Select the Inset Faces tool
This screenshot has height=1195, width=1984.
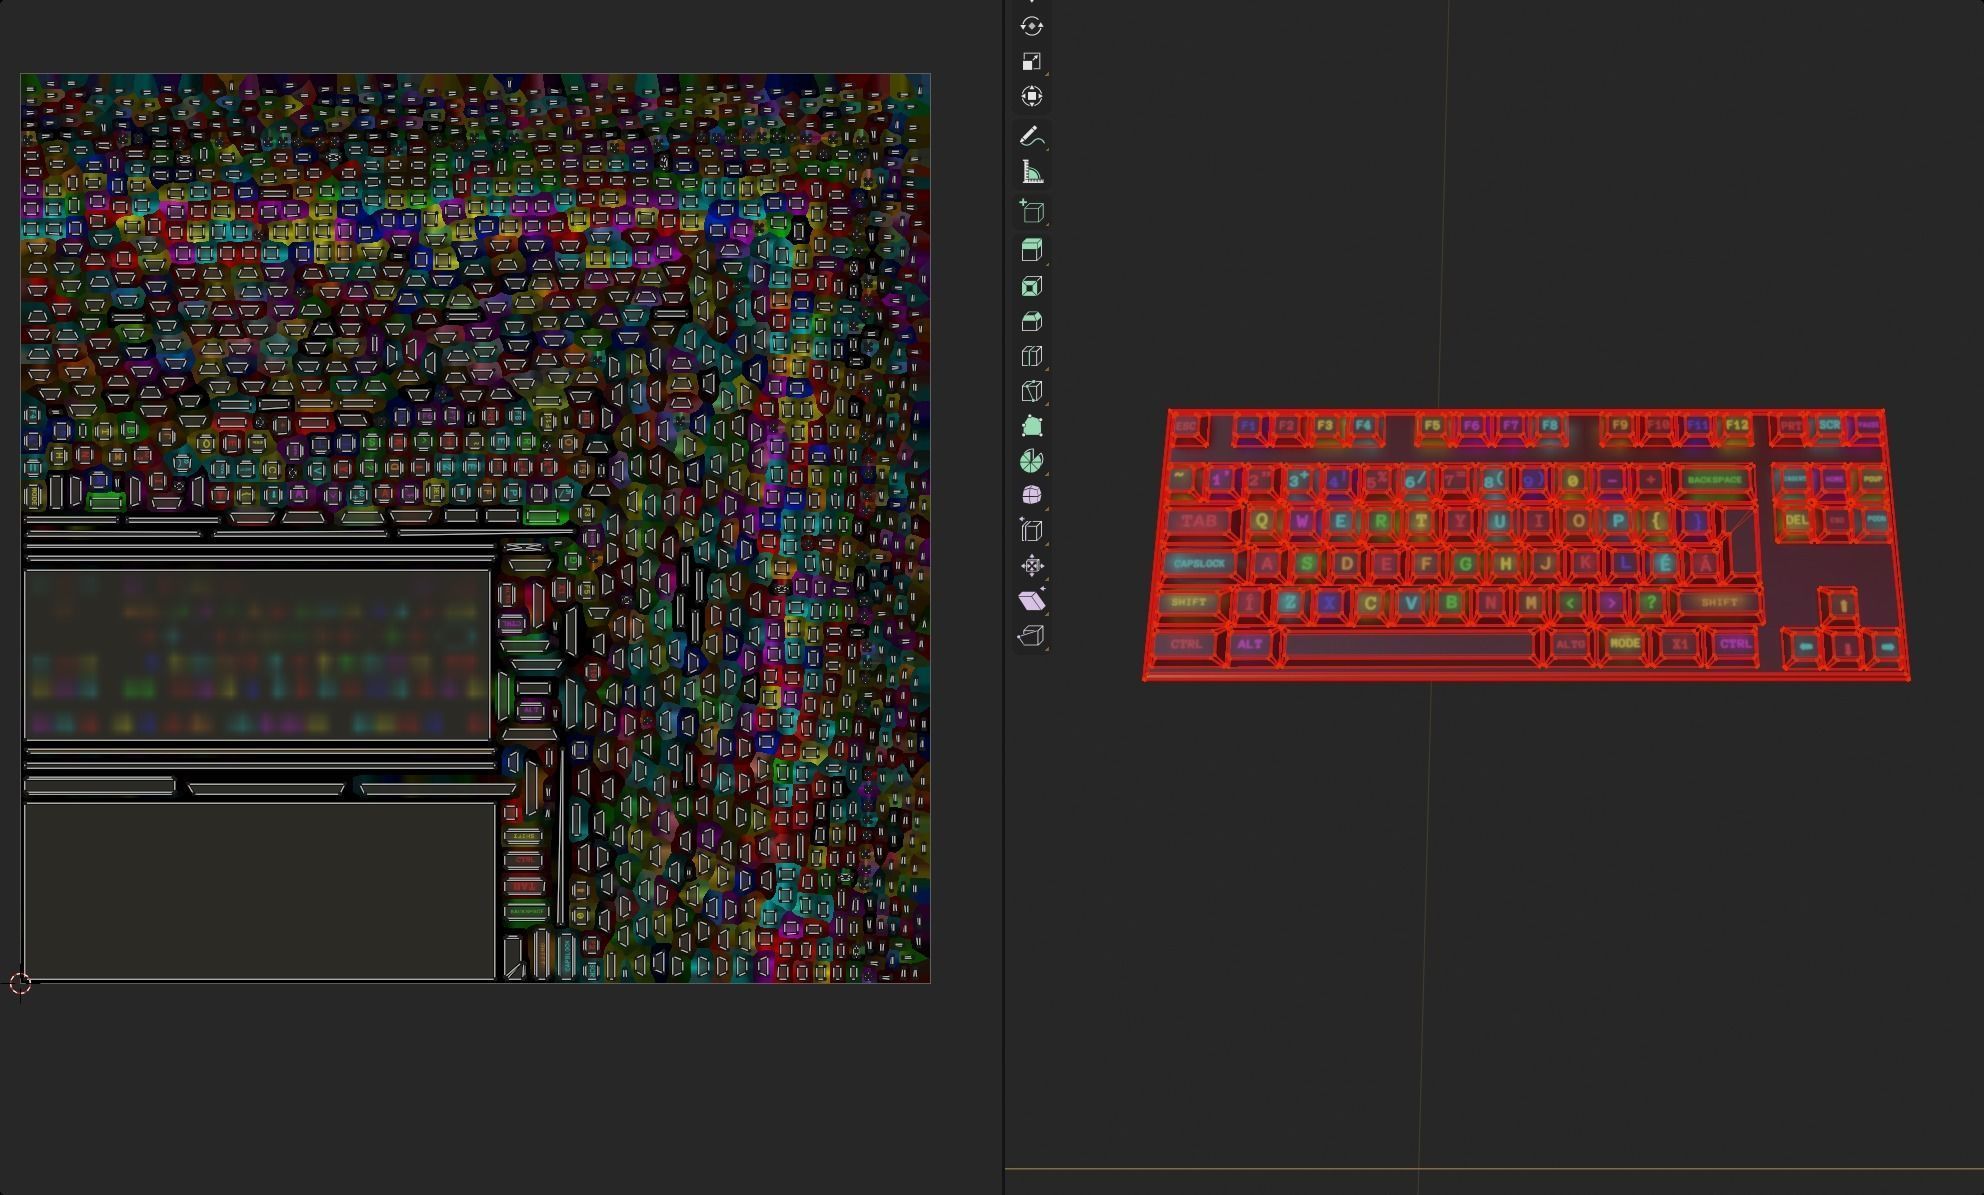1031,287
